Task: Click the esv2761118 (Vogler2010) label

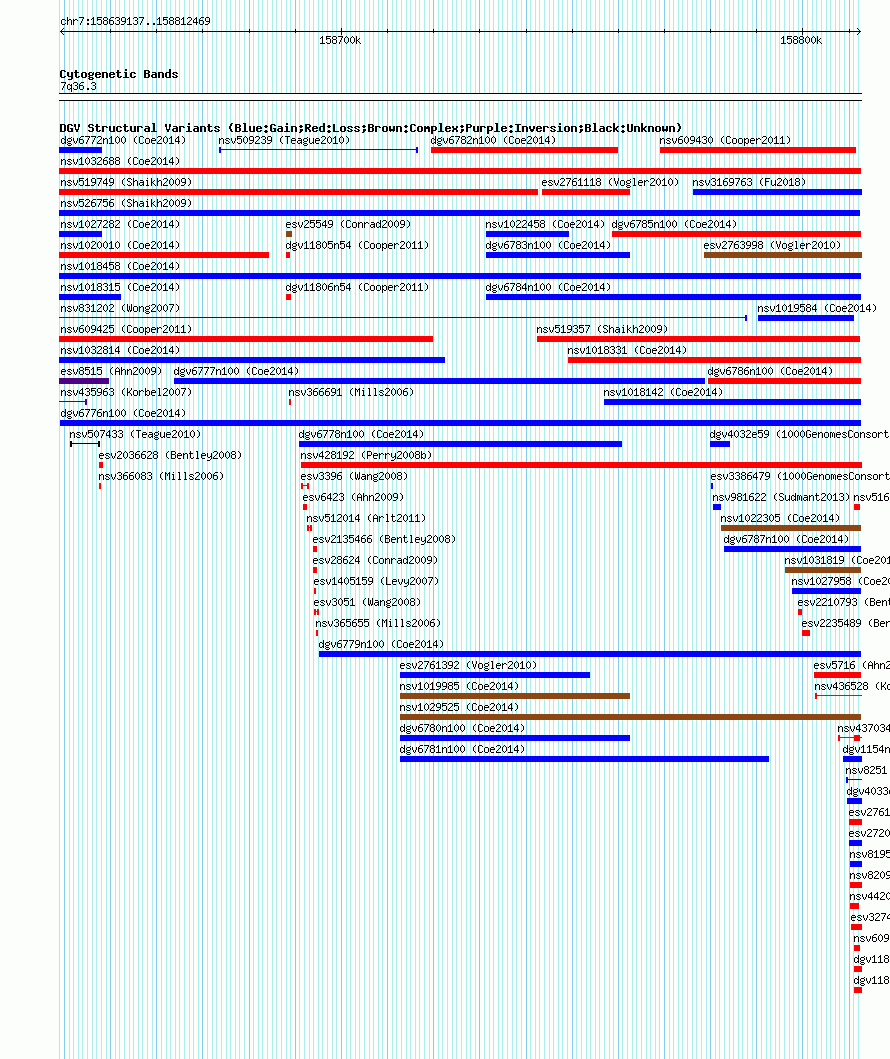Action: (610, 182)
